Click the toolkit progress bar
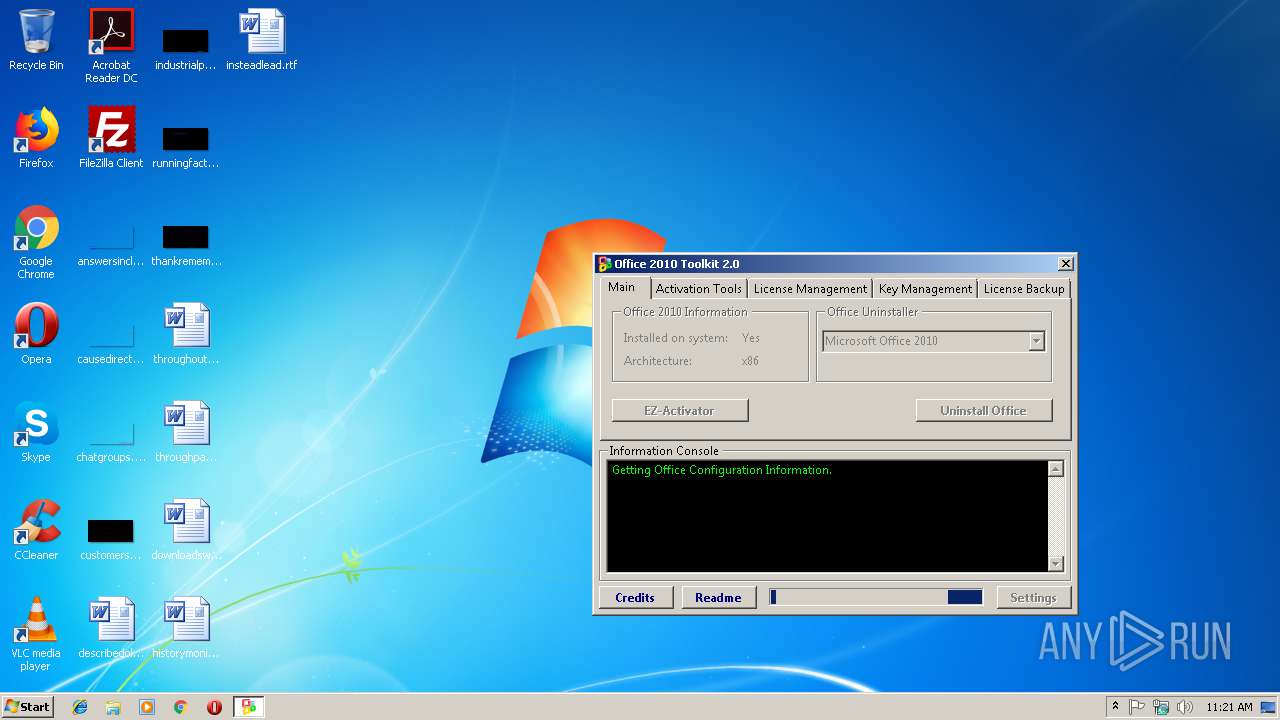The height and width of the screenshot is (720, 1280). click(876, 597)
